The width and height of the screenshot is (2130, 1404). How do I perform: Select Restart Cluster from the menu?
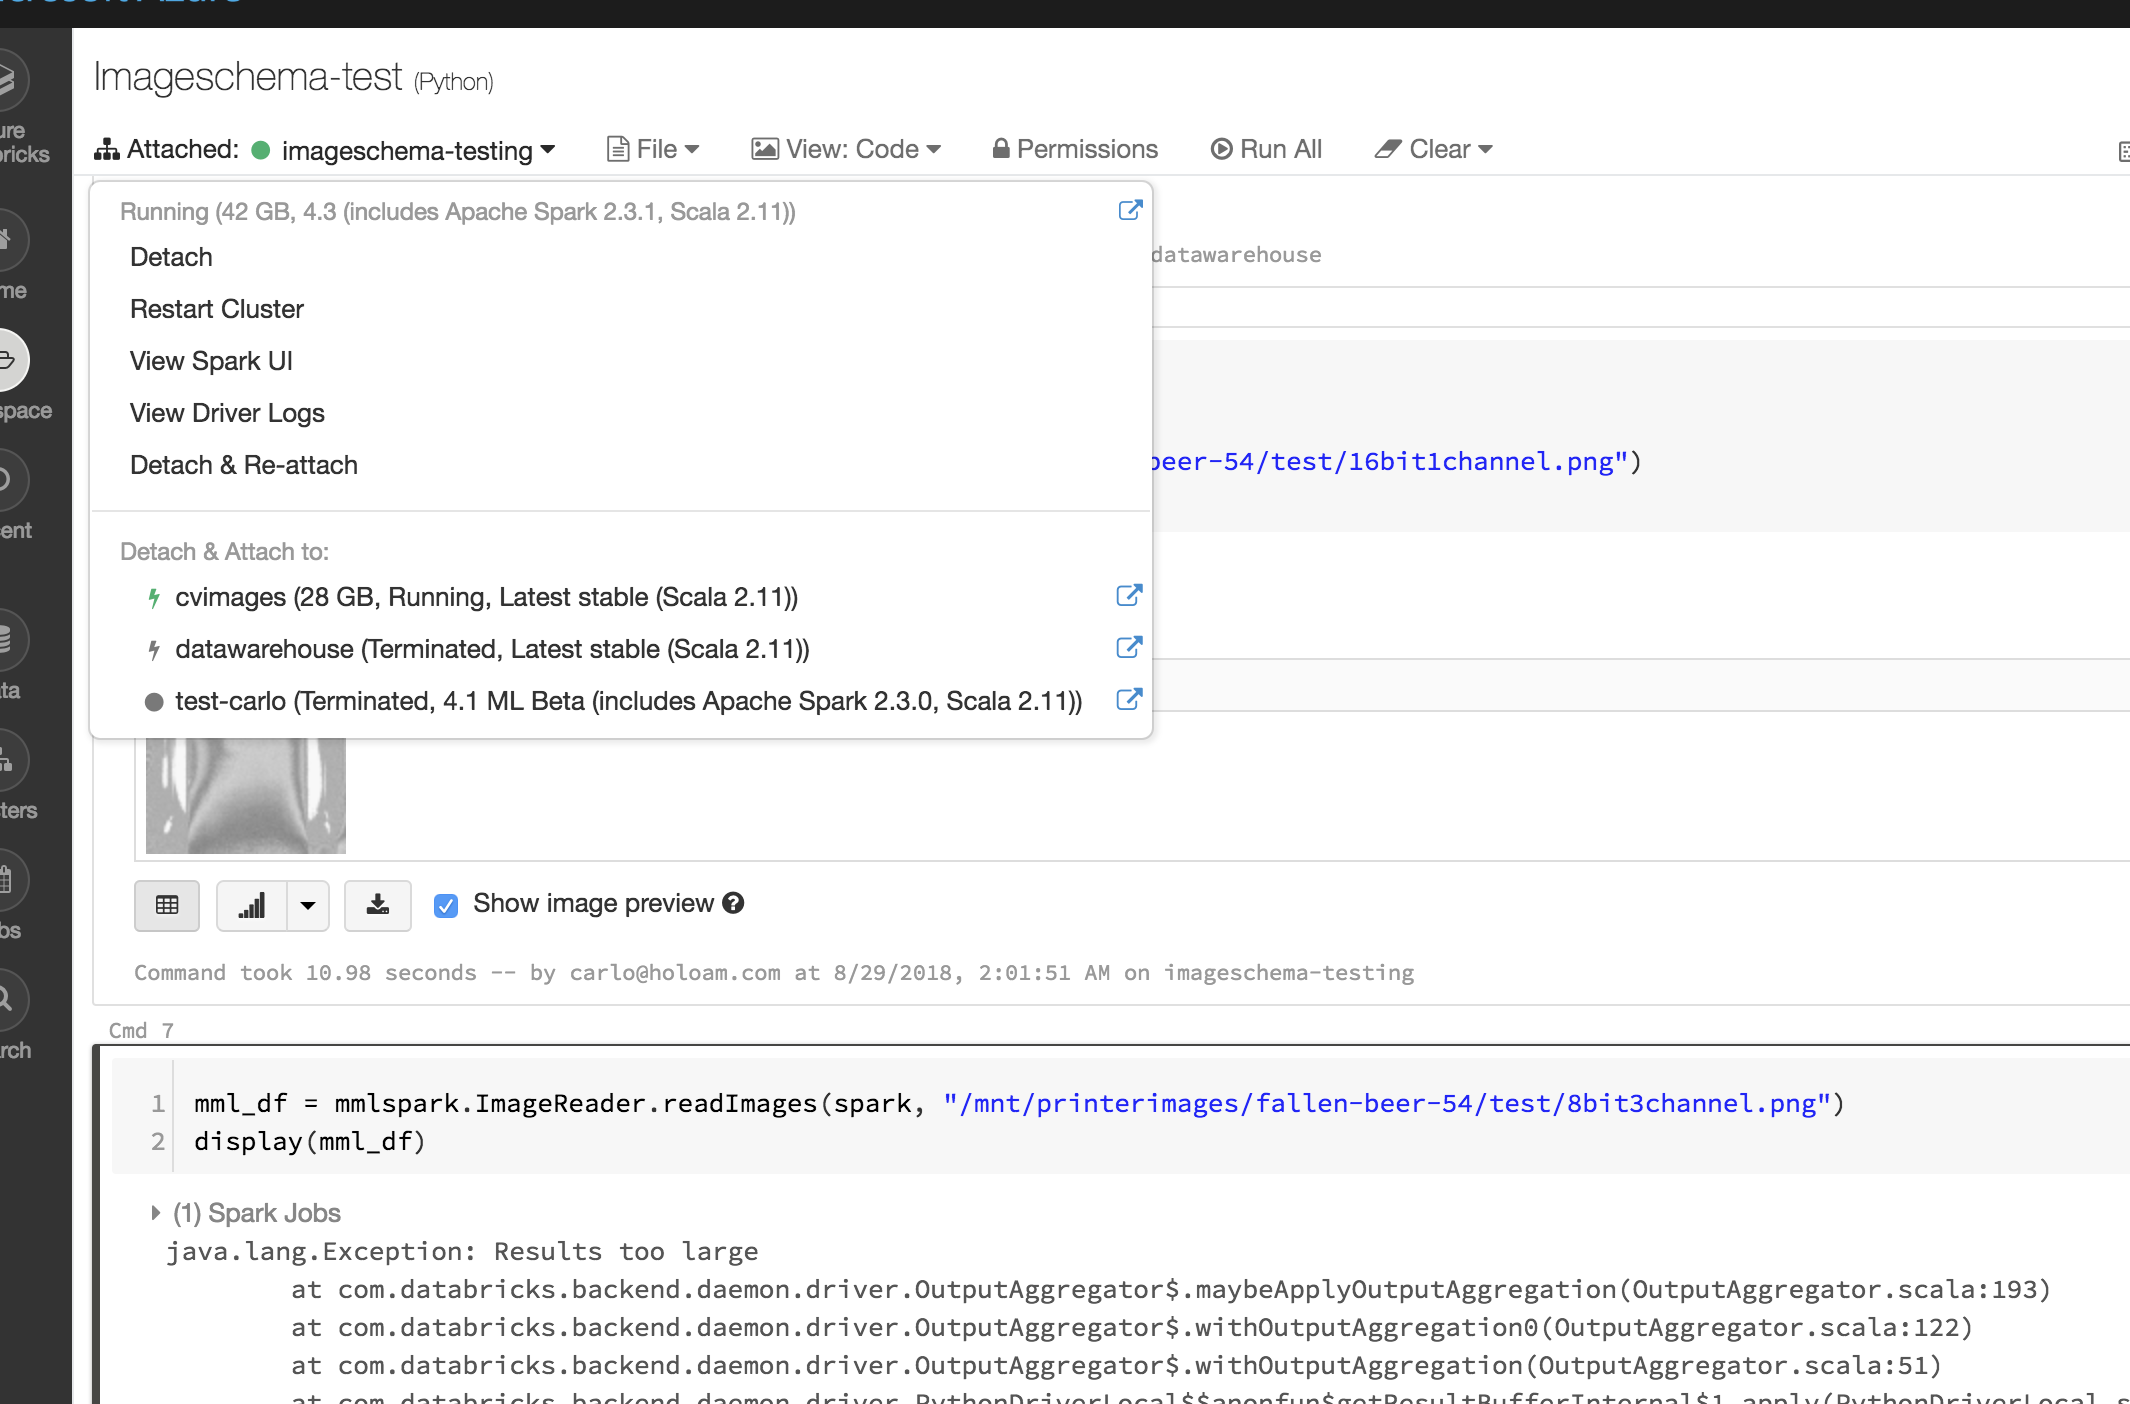point(216,309)
